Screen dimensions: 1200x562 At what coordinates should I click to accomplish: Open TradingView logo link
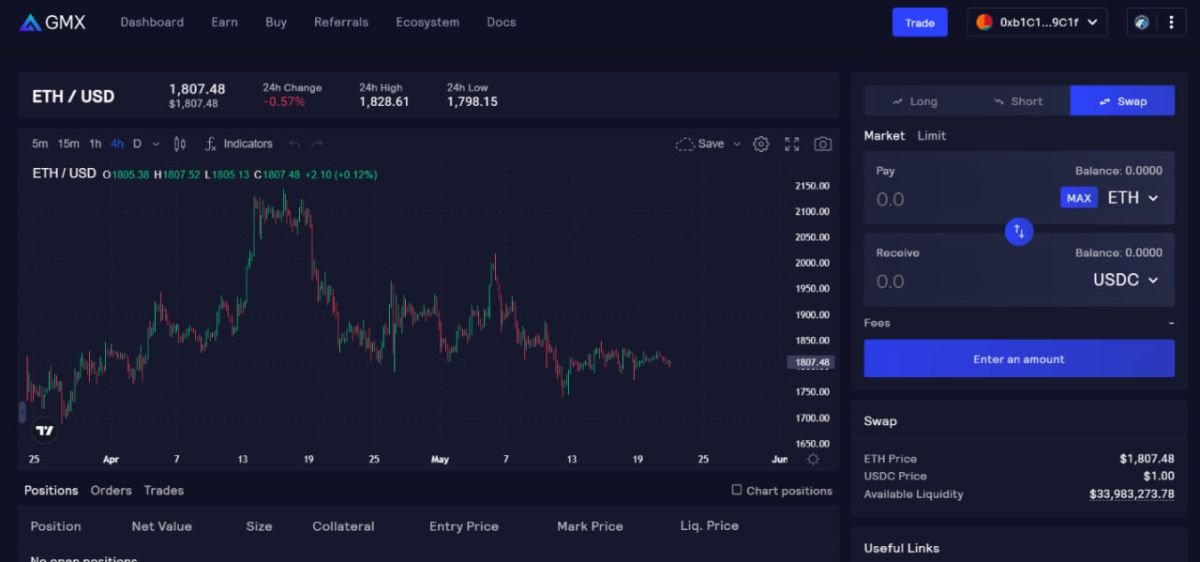(x=45, y=431)
